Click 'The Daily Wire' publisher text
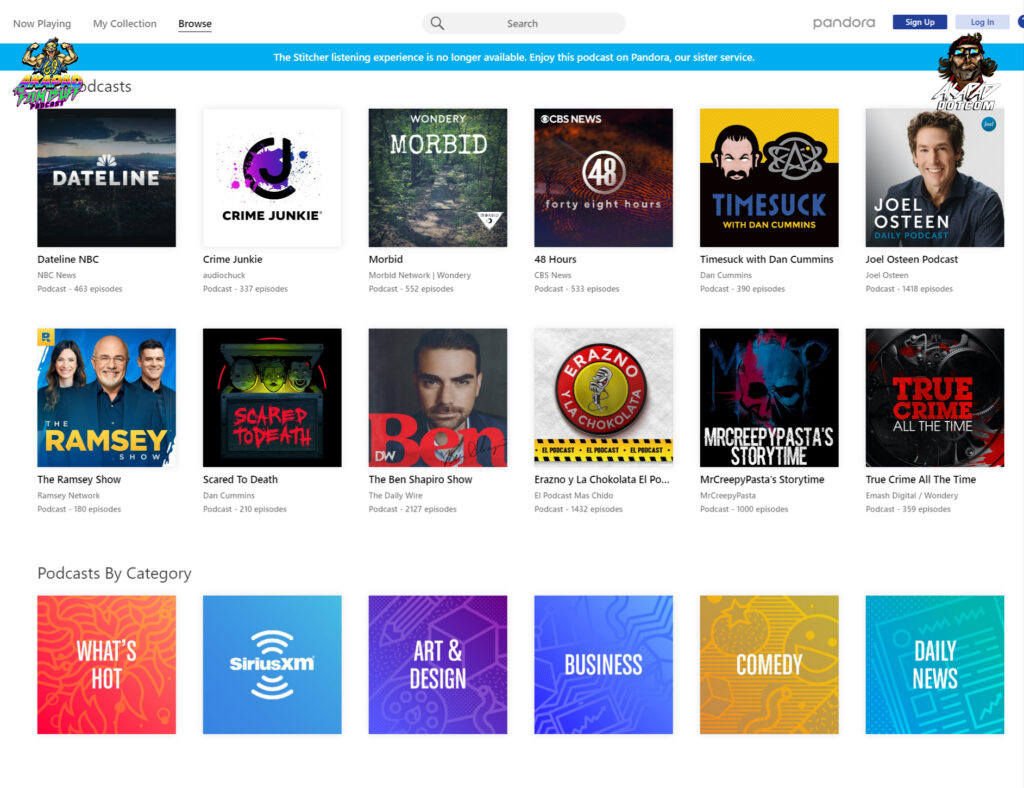This screenshot has height=788, width=1024. click(395, 496)
